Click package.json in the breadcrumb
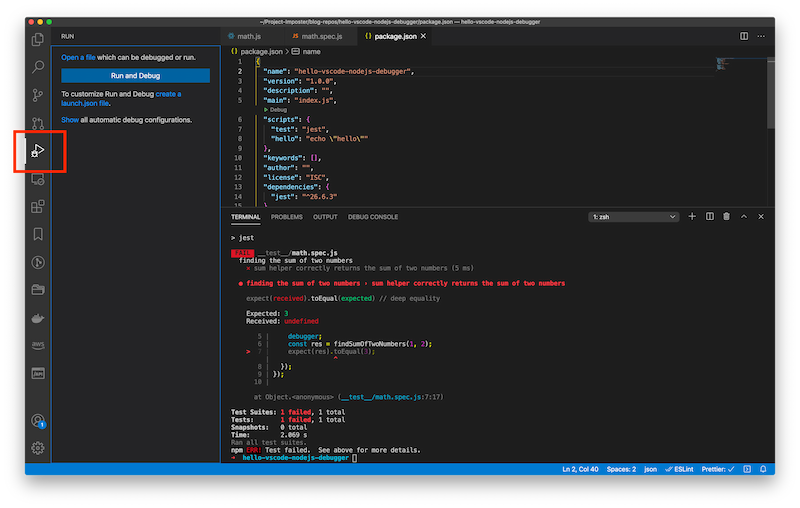The image size is (800, 508). pos(261,52)
